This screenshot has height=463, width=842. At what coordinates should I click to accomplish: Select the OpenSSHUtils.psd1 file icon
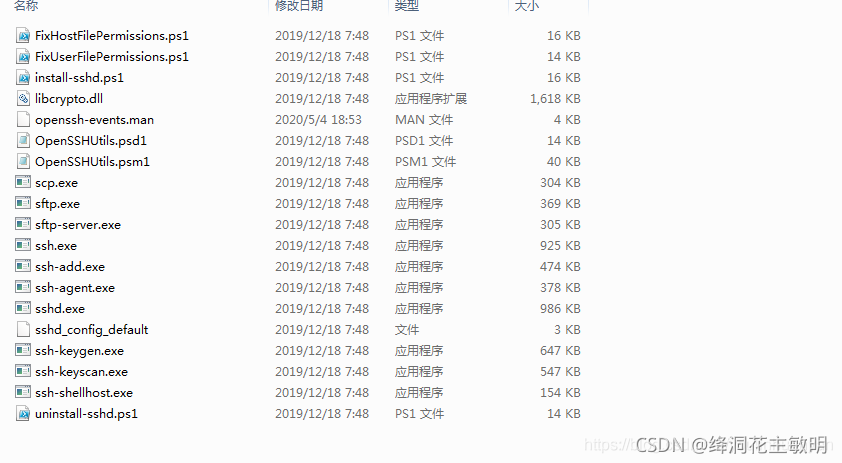point(23,140)
